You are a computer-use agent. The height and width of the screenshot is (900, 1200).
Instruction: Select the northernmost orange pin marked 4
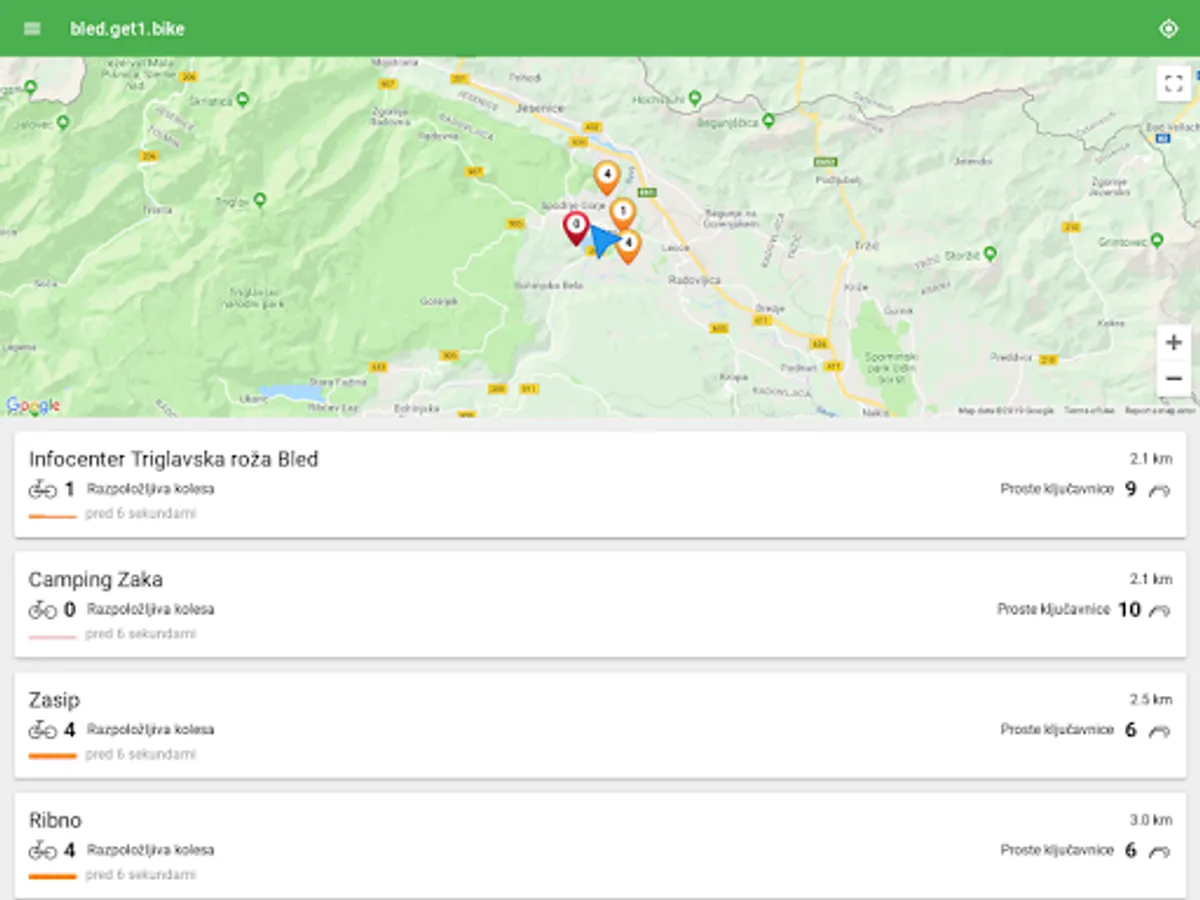(x=606, y=177)
